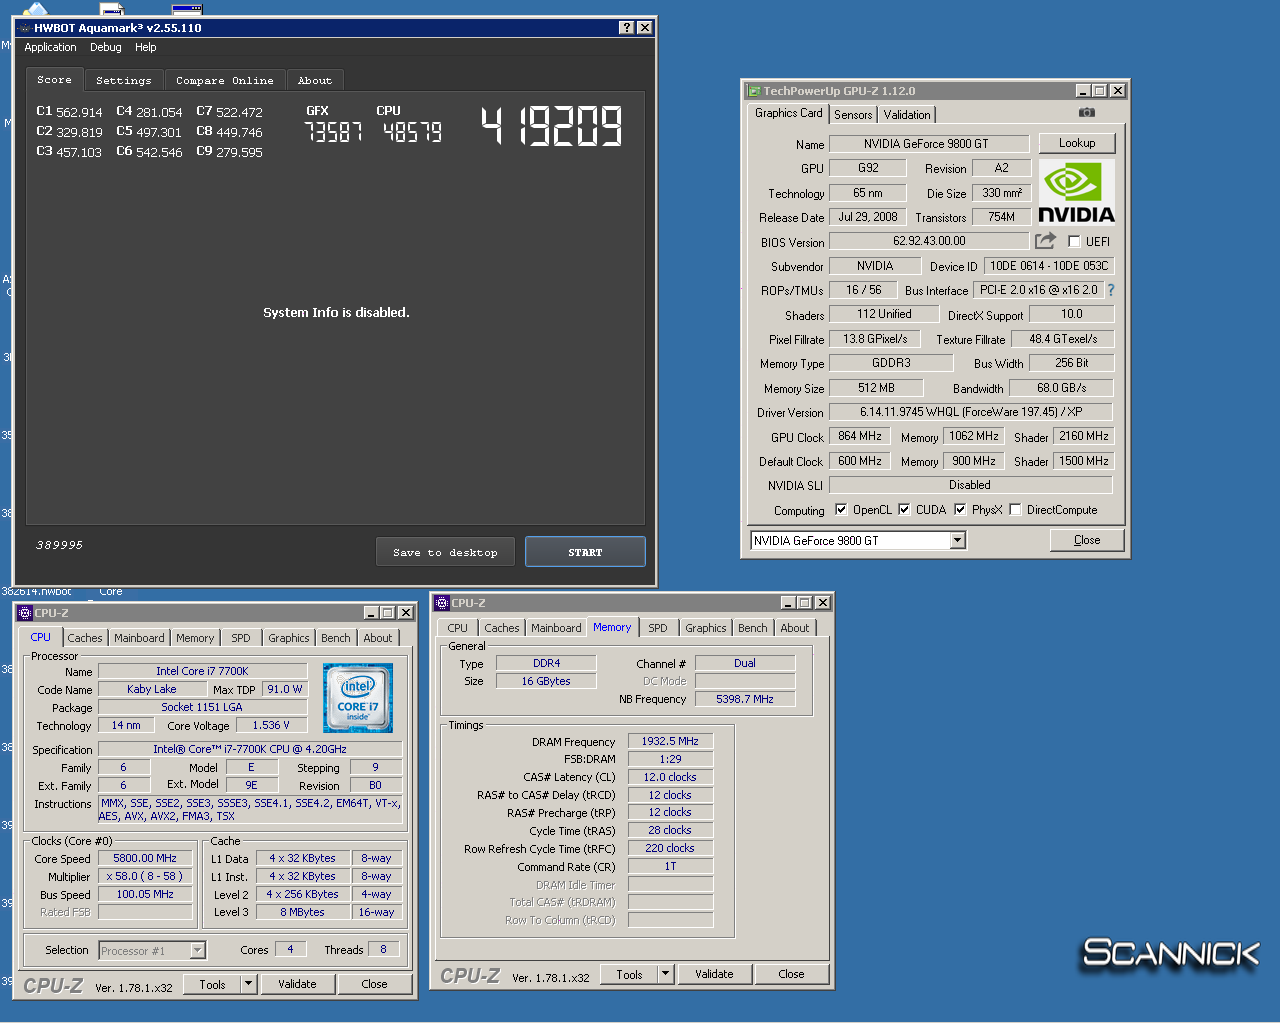
Task: Click the NVIDIA logo in GPU-Z
Action: coord(1076,192)
